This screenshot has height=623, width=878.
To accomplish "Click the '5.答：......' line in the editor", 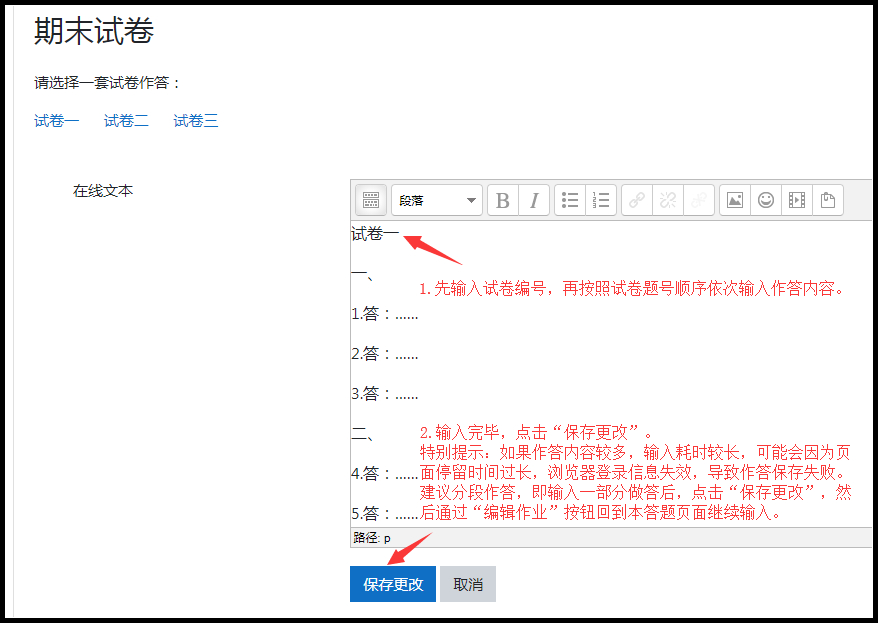I will pos(385,513).
